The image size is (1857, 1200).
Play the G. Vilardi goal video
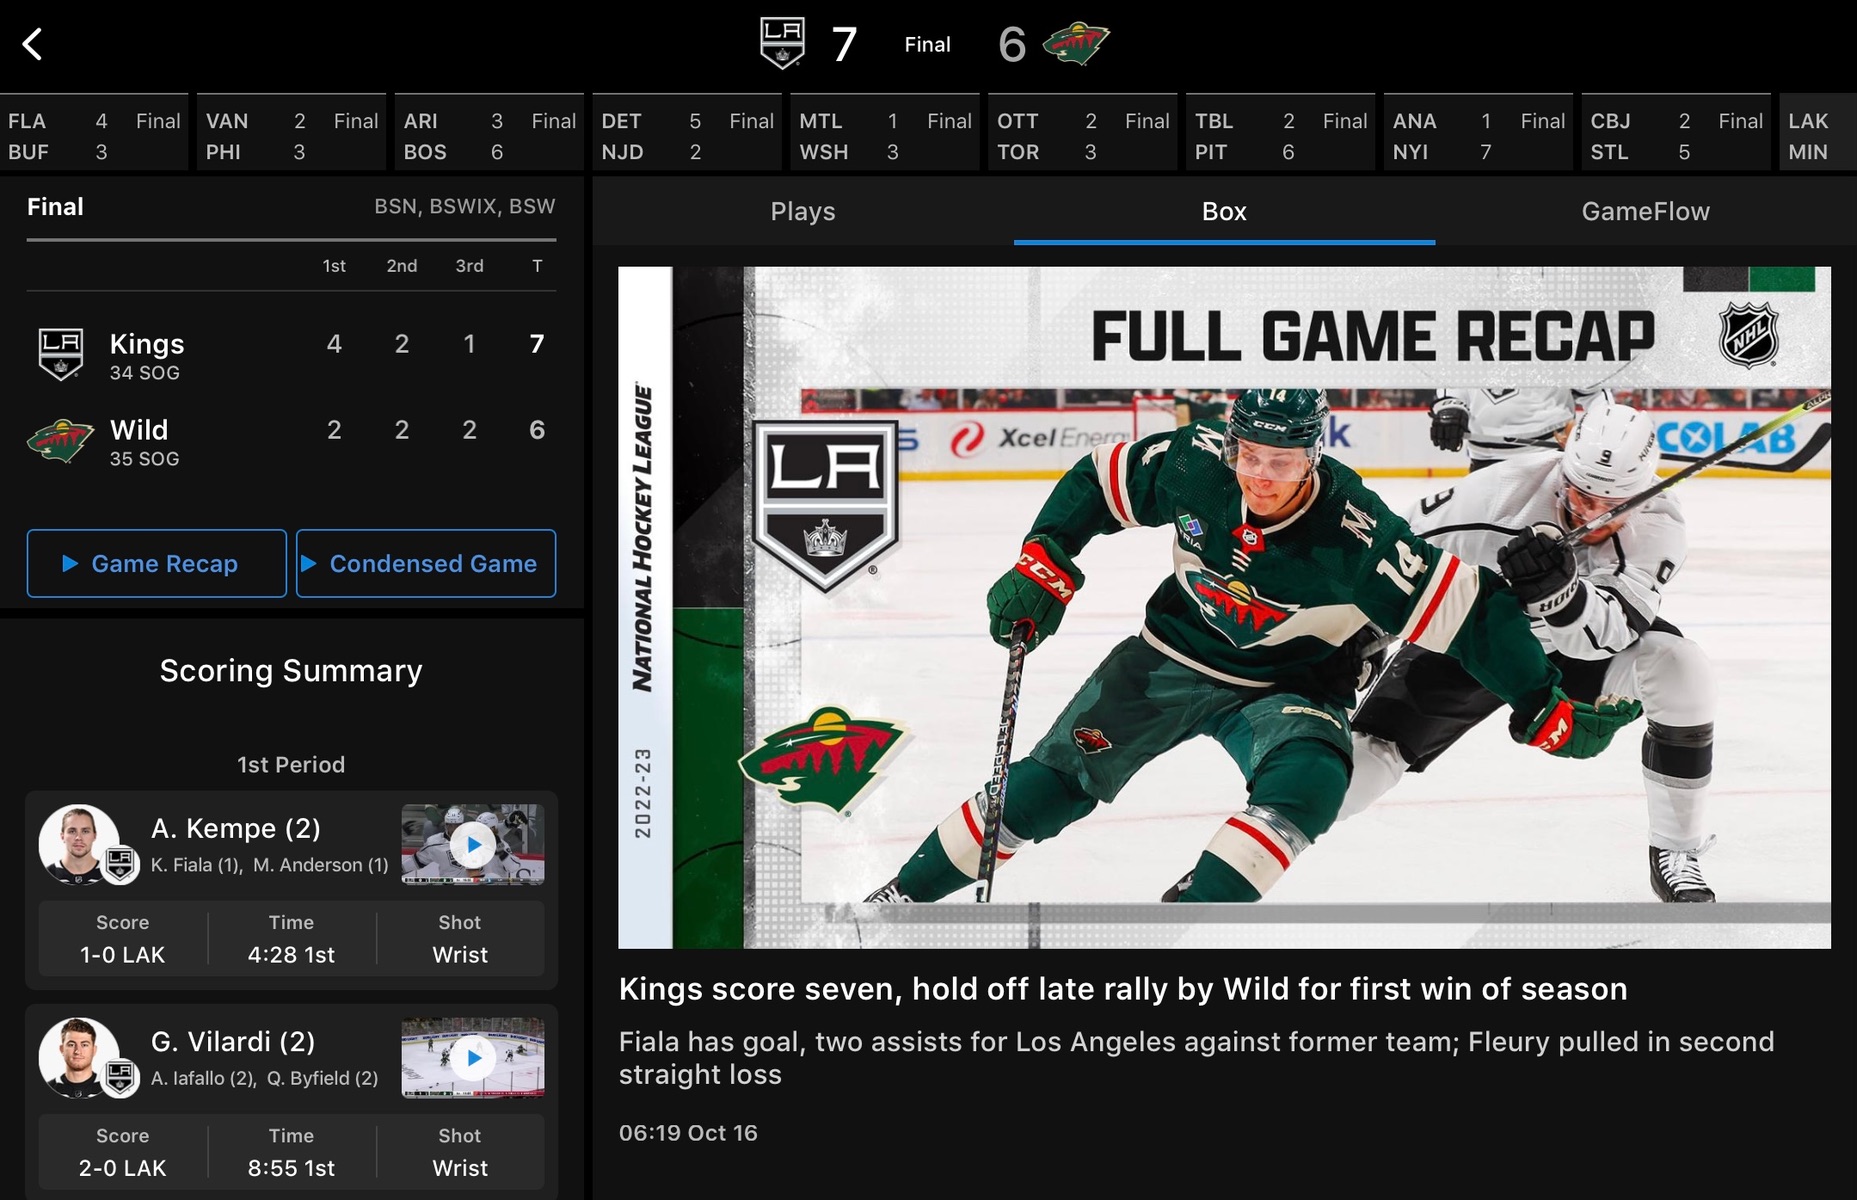click(473, 1058)
